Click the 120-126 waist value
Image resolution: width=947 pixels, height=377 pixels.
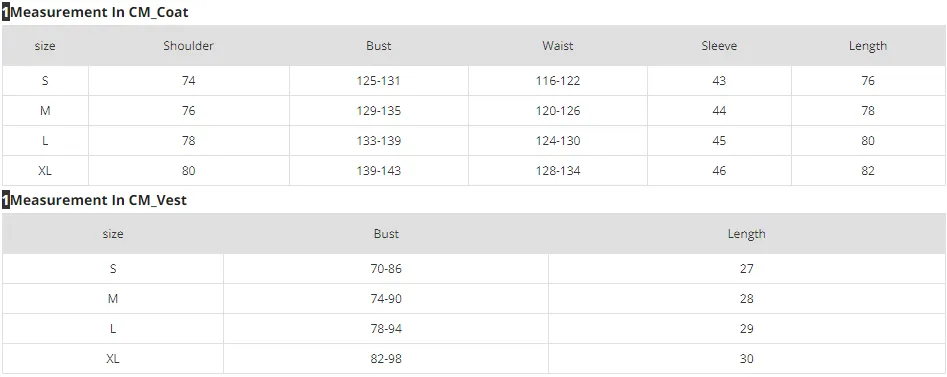[x=557, y=111]
